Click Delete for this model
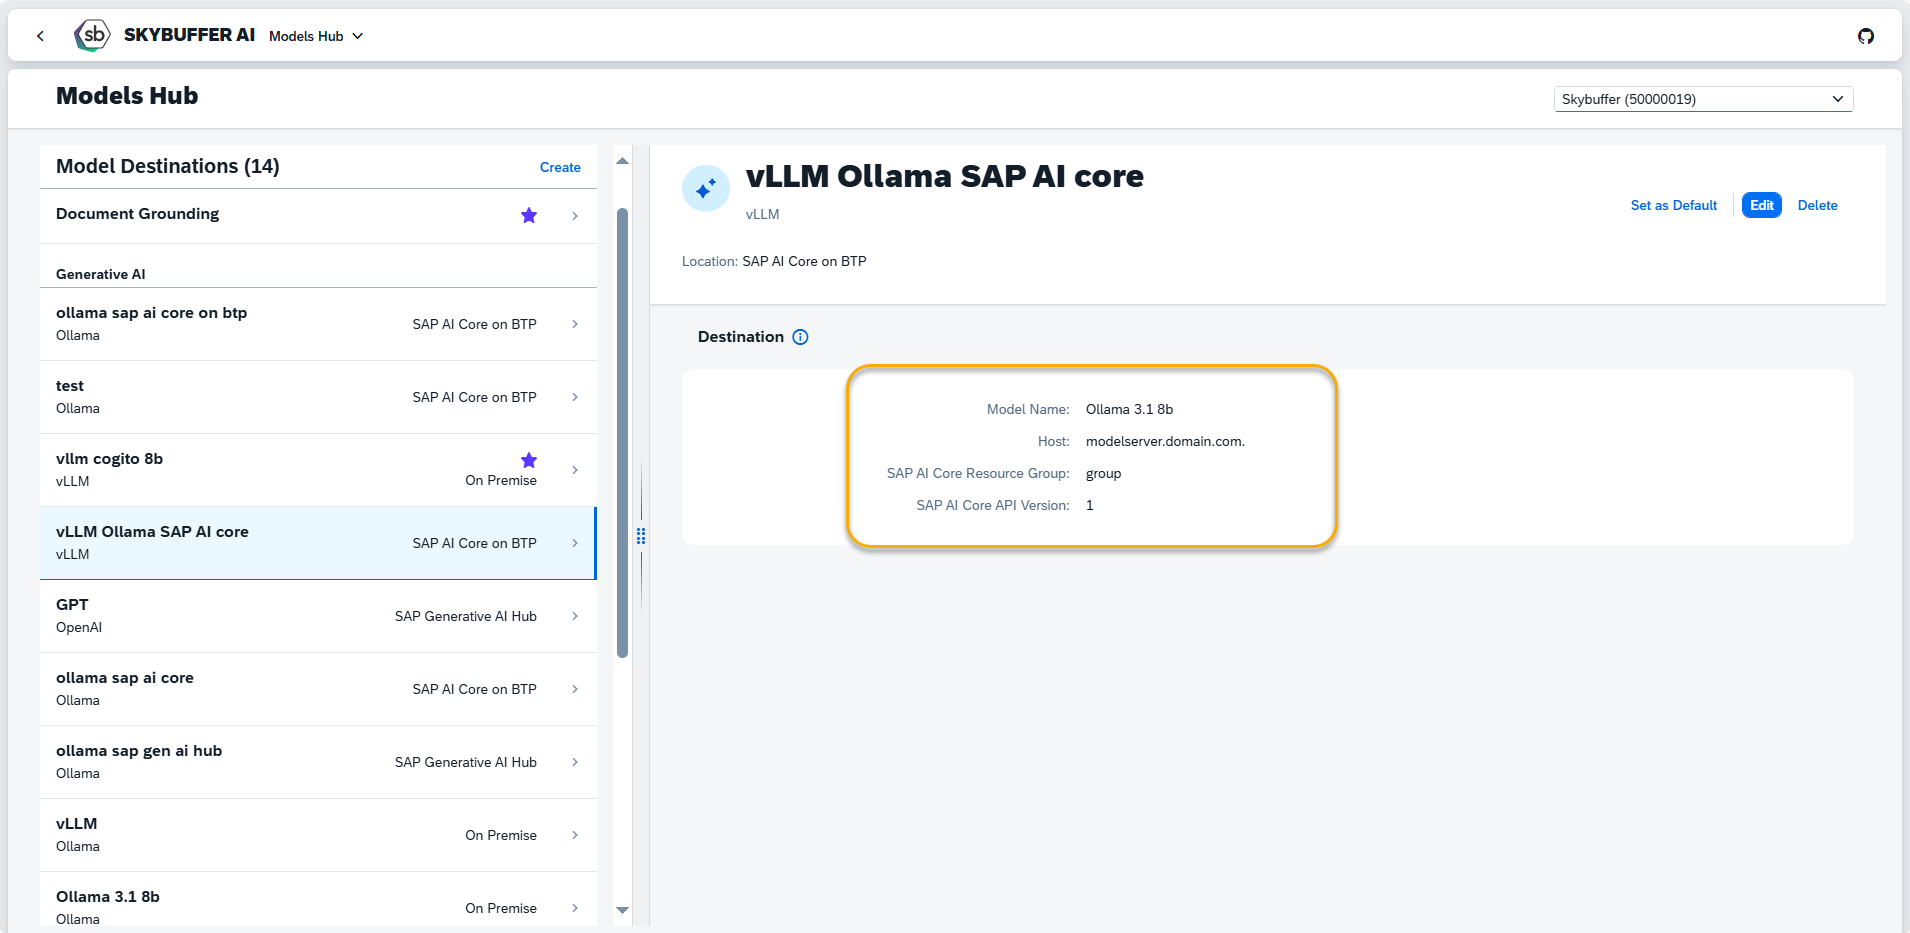Screen dimensions: 1910x933 1817,205
